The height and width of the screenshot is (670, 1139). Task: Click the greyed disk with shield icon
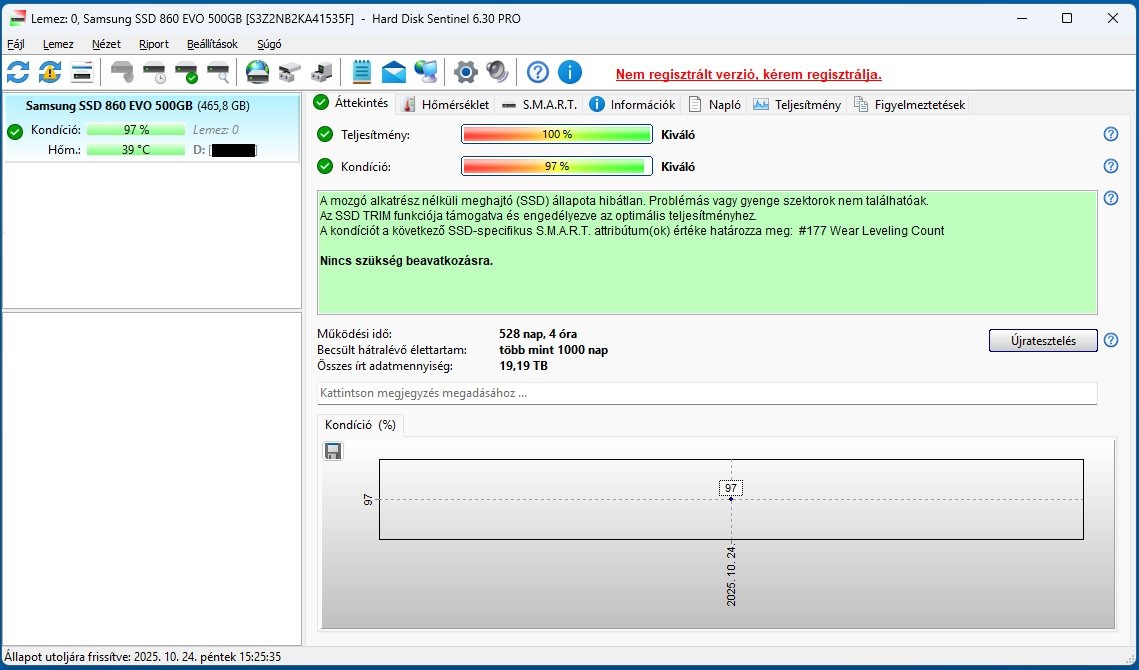122,72
